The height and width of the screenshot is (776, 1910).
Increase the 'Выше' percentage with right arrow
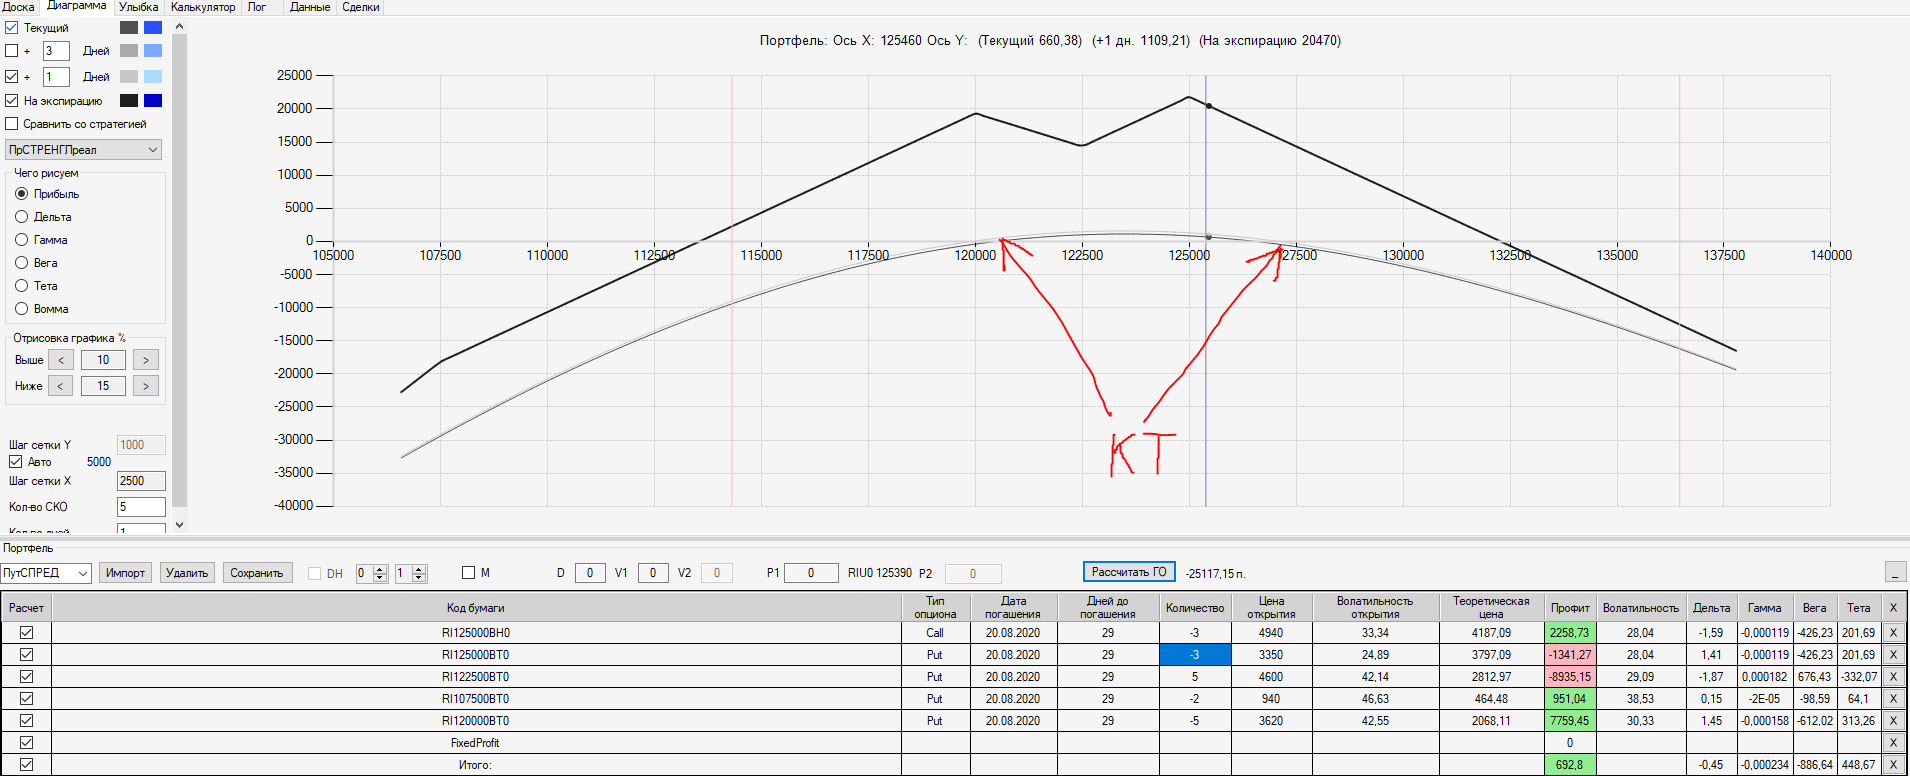click(x=146, y=360)
